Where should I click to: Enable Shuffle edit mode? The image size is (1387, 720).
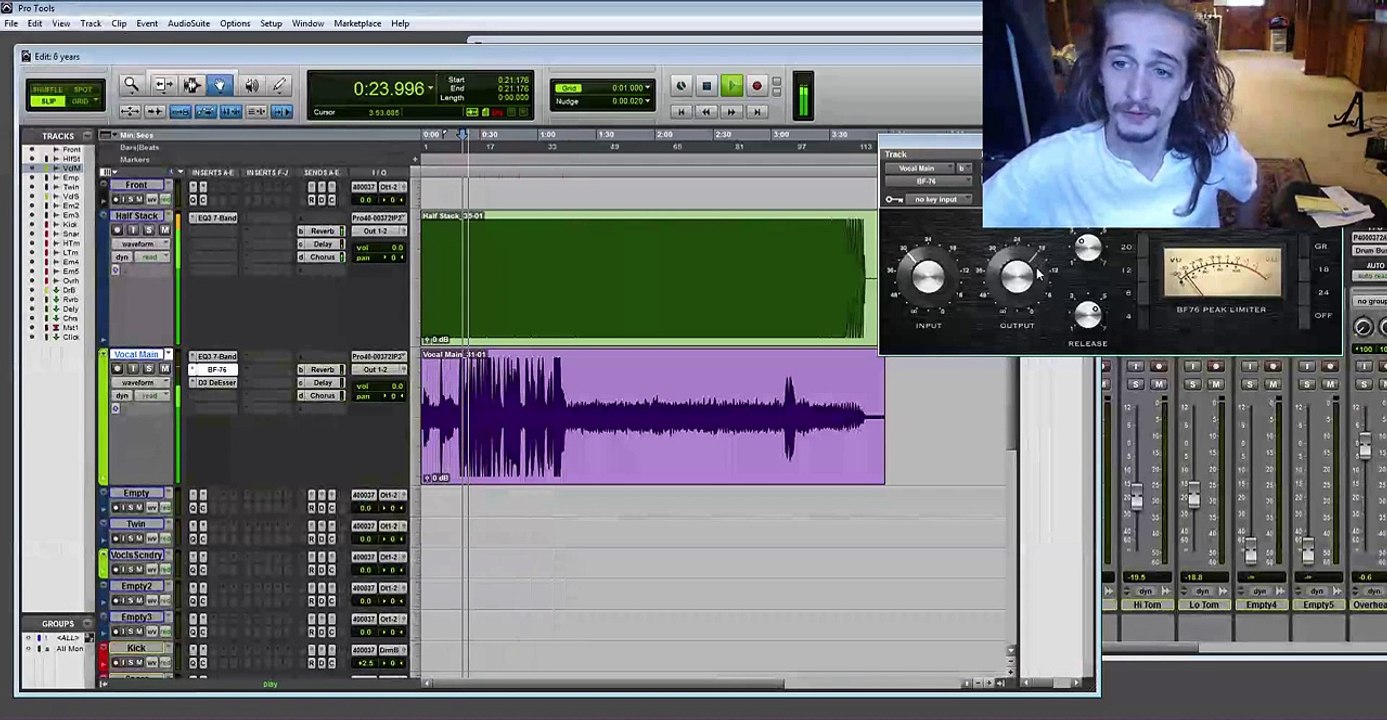tap(47, 90)
